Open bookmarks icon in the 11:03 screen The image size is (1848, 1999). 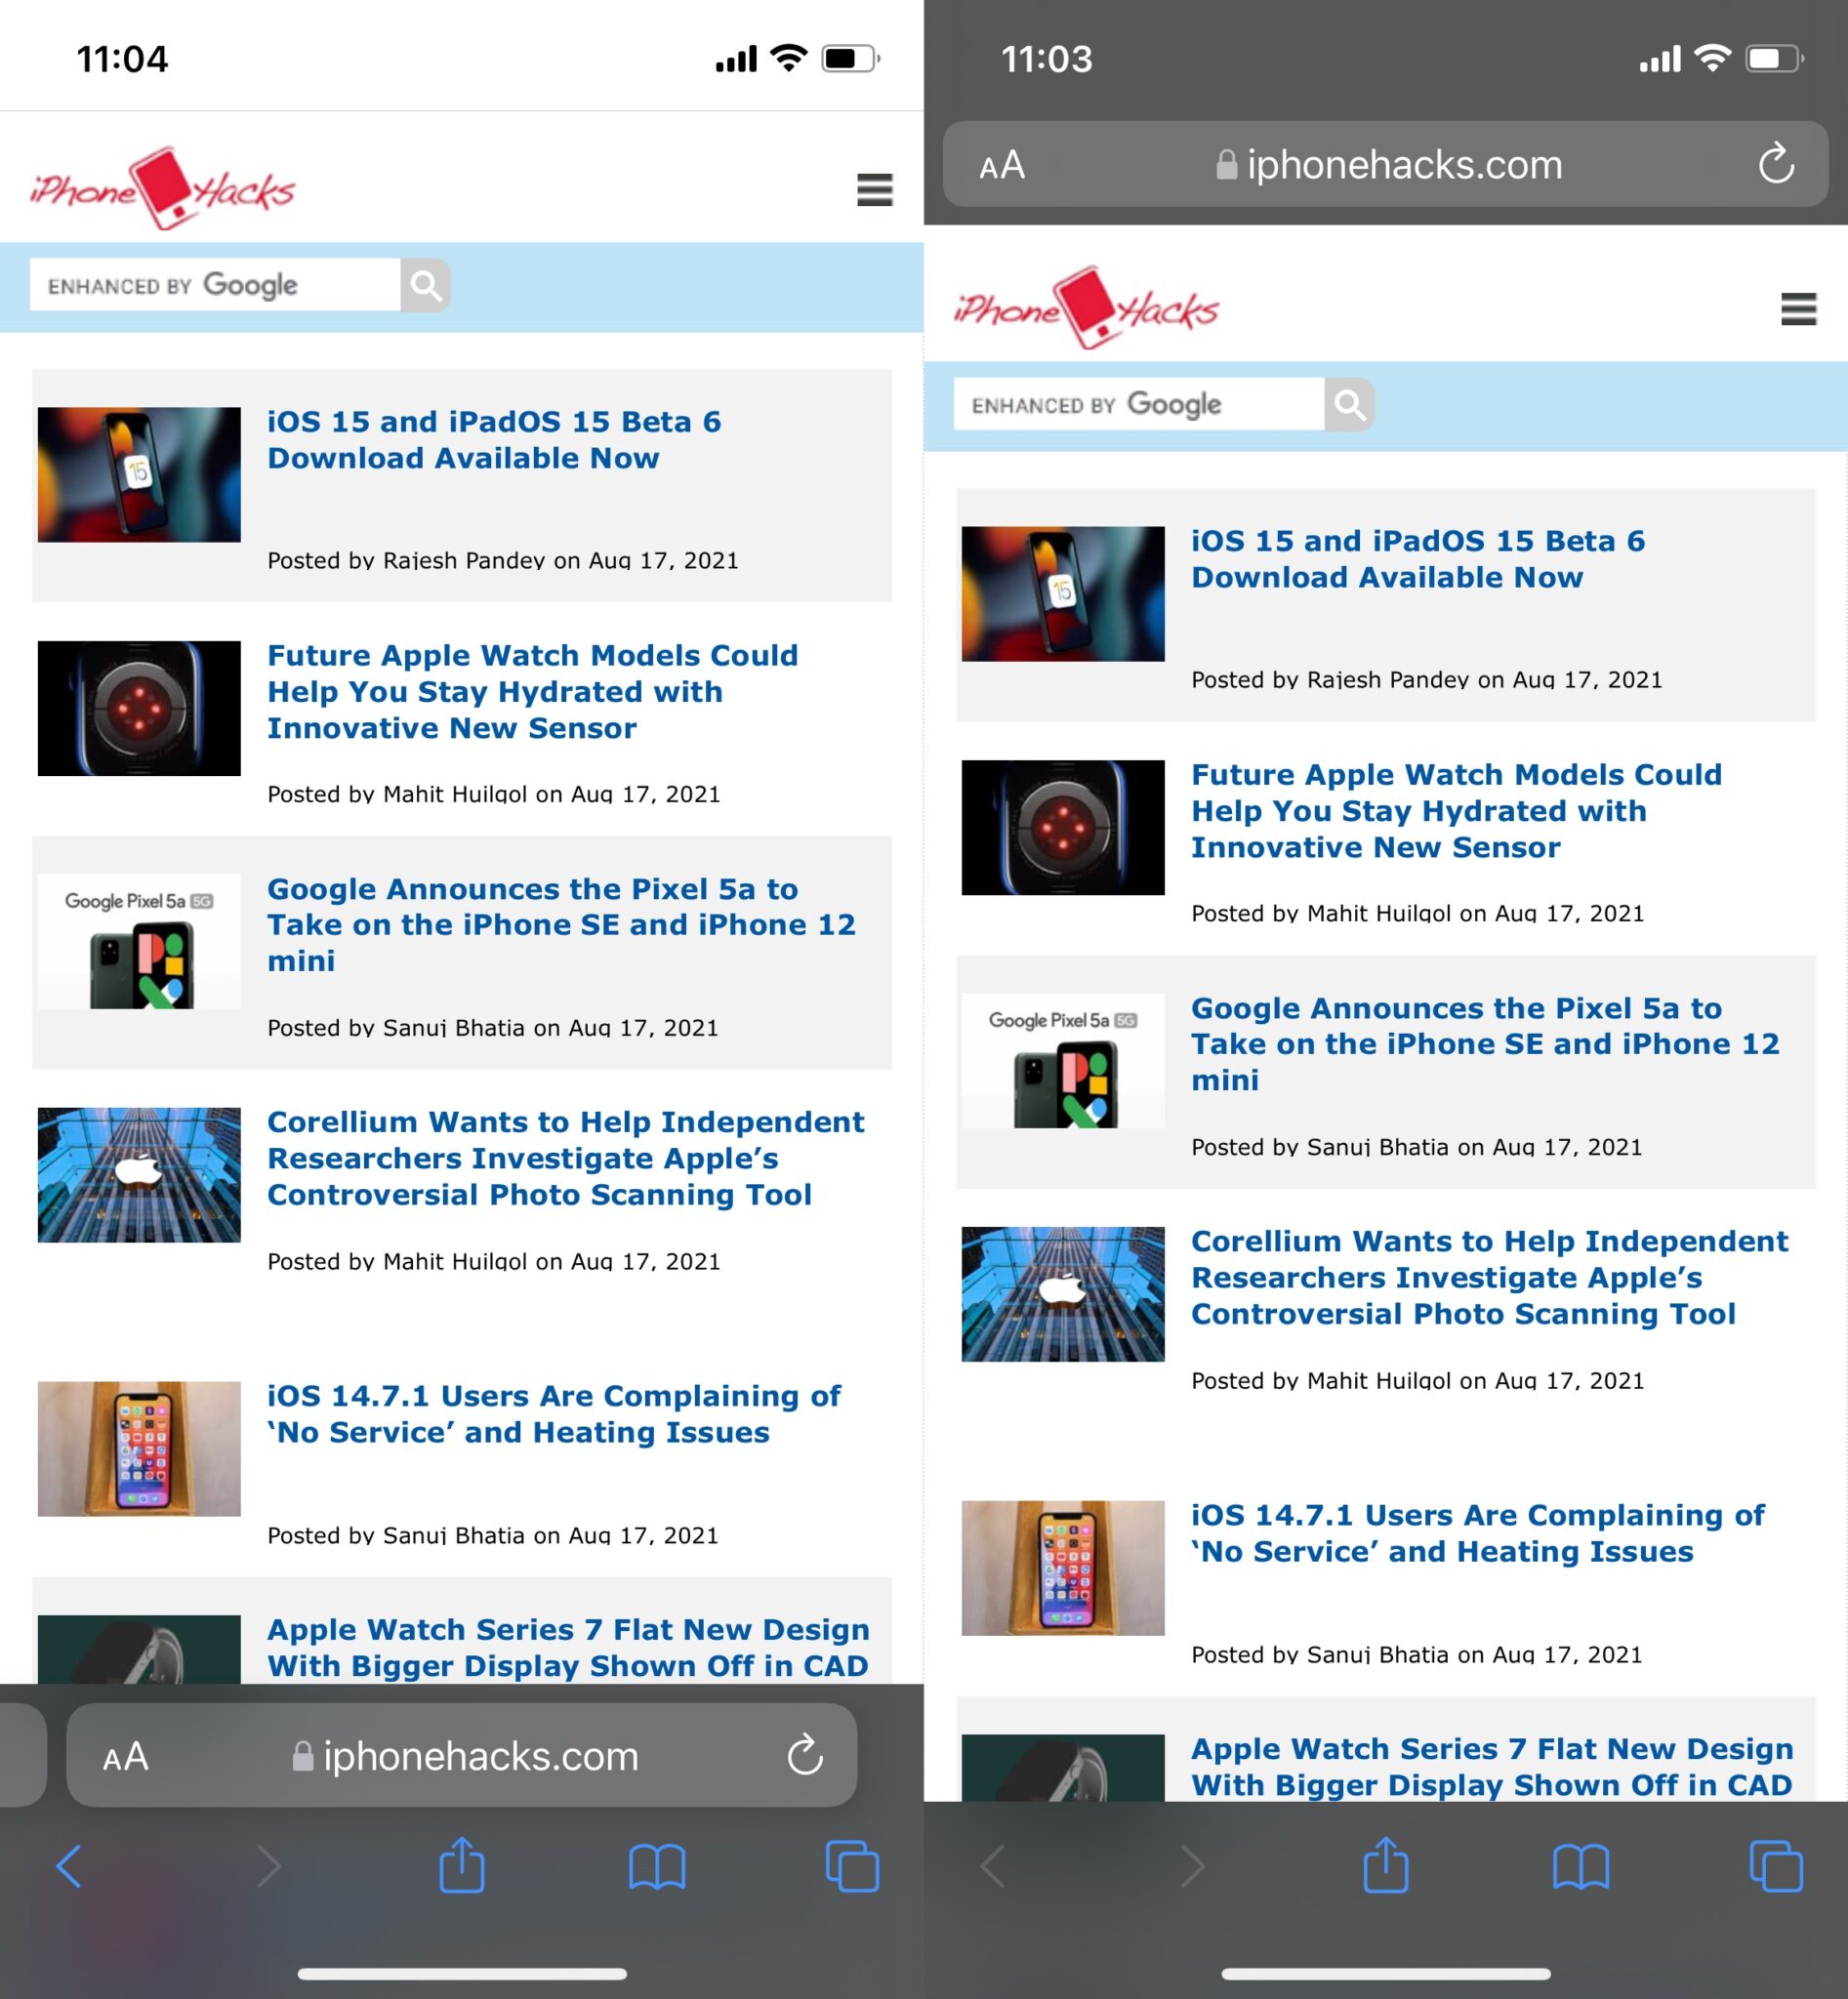click(x=1580, y=1866)
